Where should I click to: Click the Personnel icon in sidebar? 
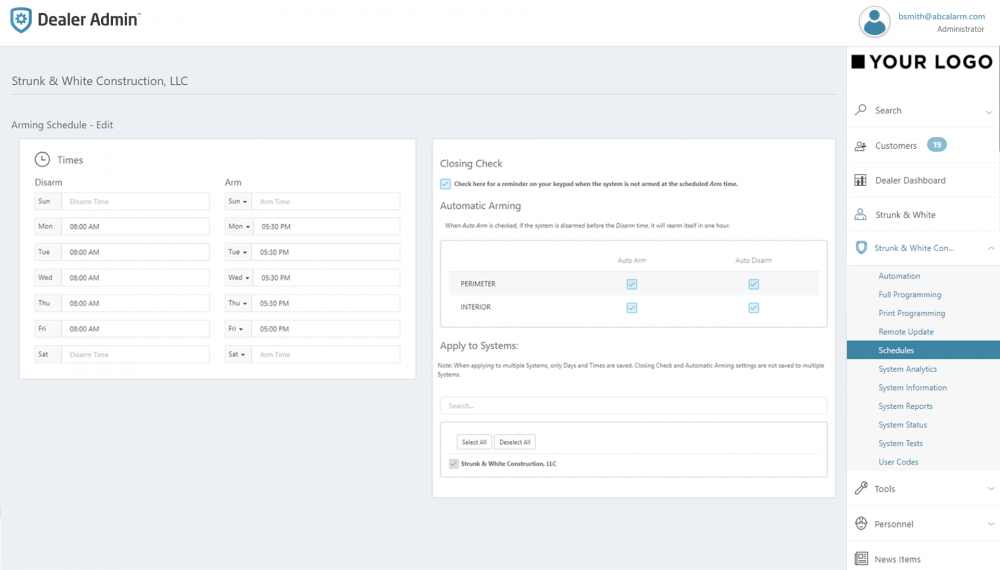(x=861, y=524)
